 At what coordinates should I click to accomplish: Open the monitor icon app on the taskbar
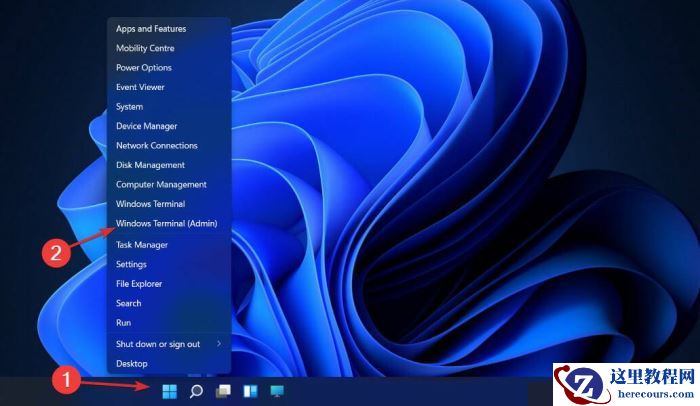(277, 391)
